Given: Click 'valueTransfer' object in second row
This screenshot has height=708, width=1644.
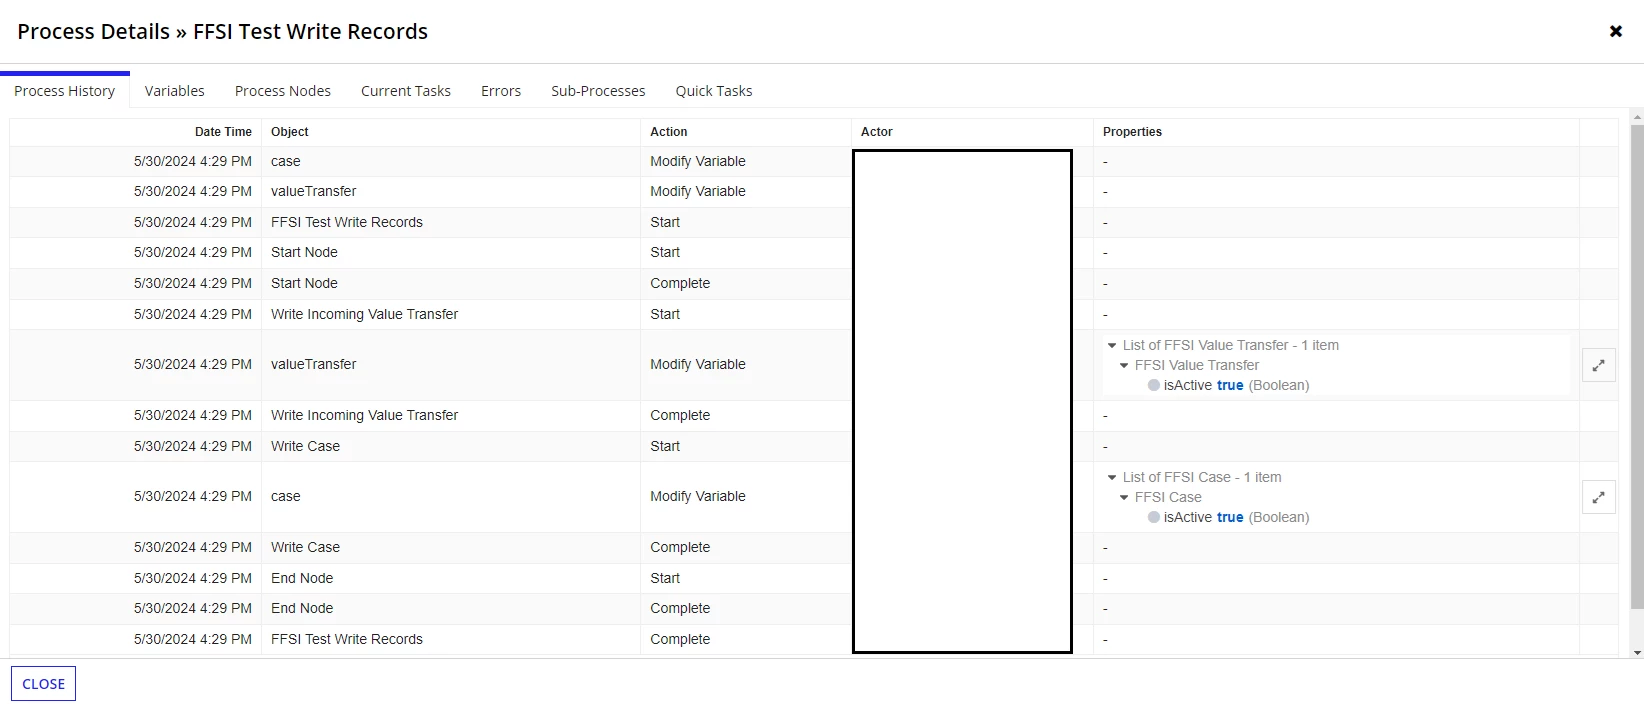Looking at the screenshot, I should click(313, 191).
